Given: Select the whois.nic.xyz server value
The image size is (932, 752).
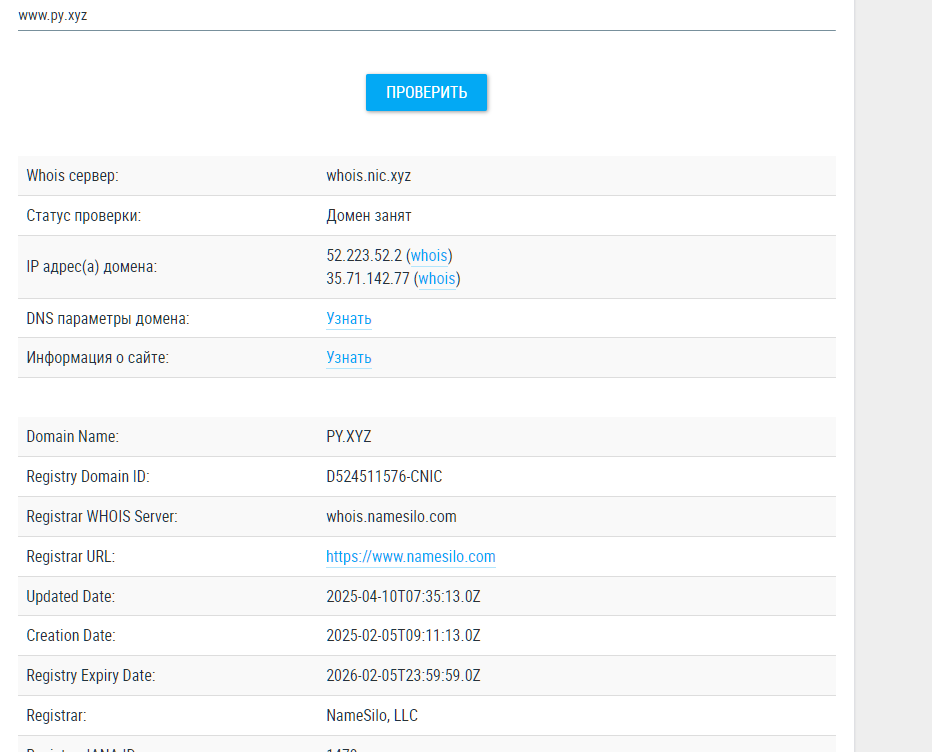Looking at the screenshot, I should pyautogui.click(x=369, y=176).
